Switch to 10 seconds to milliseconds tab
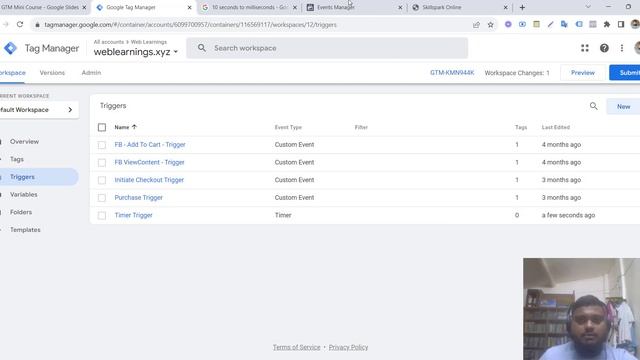The width and height of the screenshot is (640, 360). click(249, 7)
